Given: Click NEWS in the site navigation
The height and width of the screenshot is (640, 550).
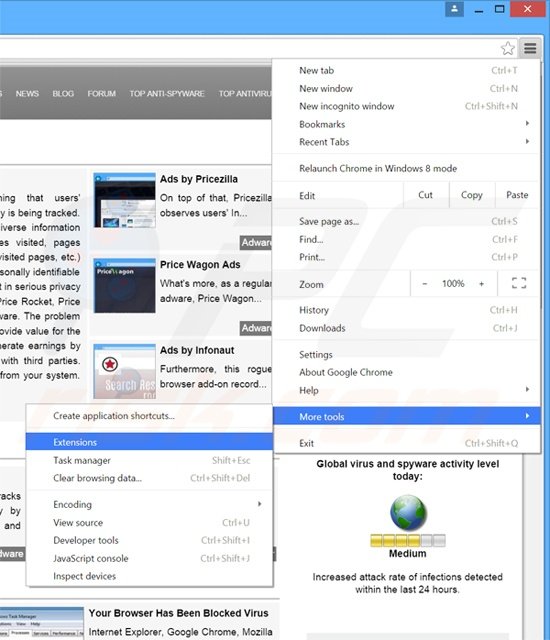Looking at the screenshot, I should pos(27,93).
